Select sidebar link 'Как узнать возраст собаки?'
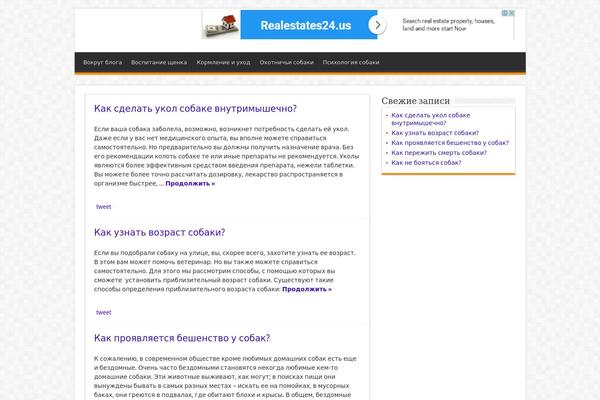 coord(435,133)
